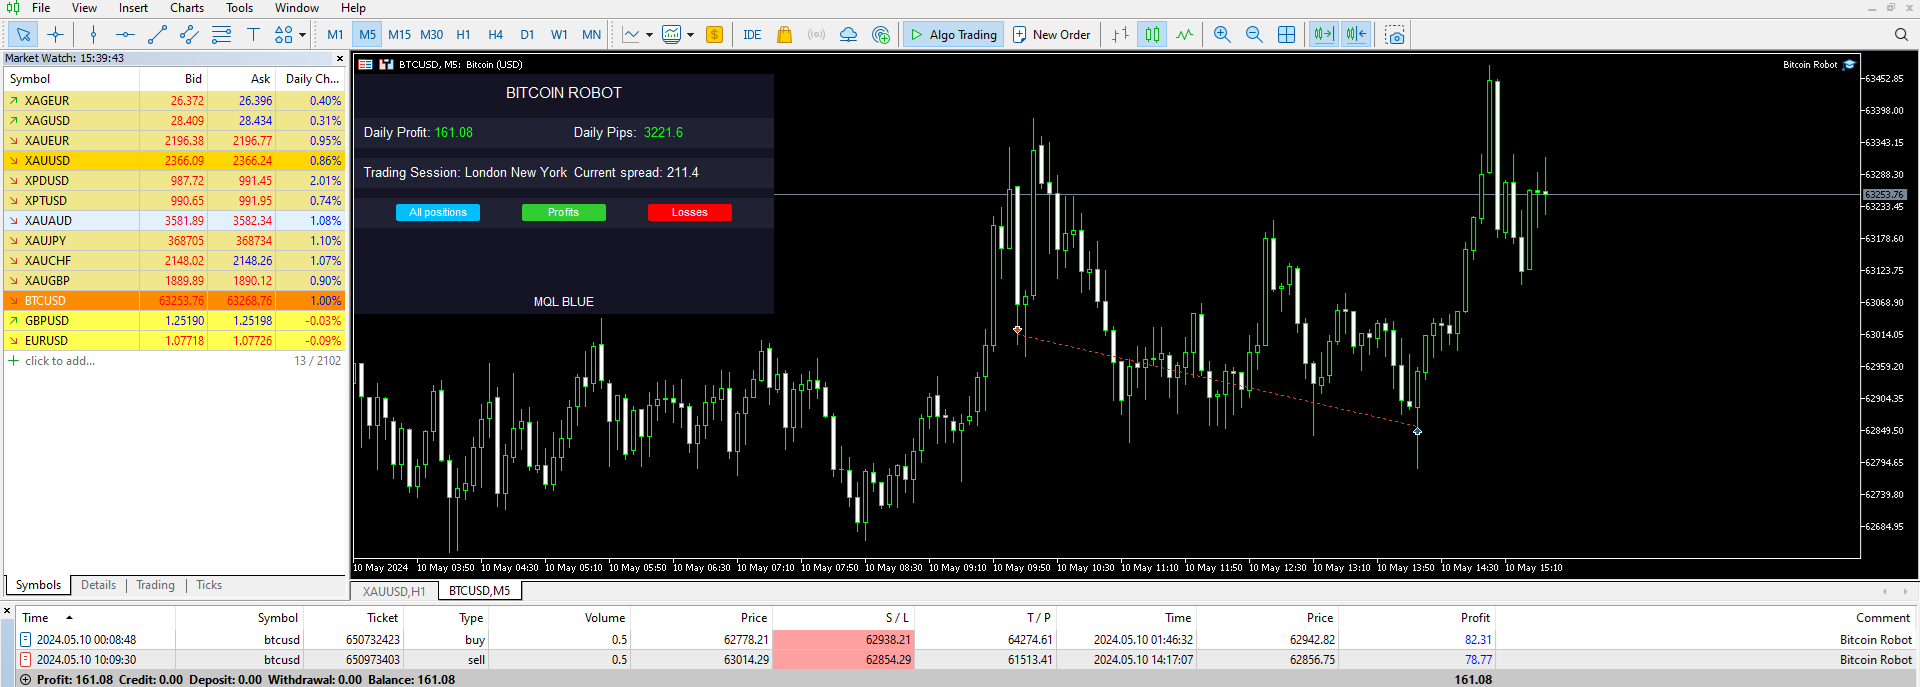Choose the text label tool
1920x687 pixels.
click(253, 35)
